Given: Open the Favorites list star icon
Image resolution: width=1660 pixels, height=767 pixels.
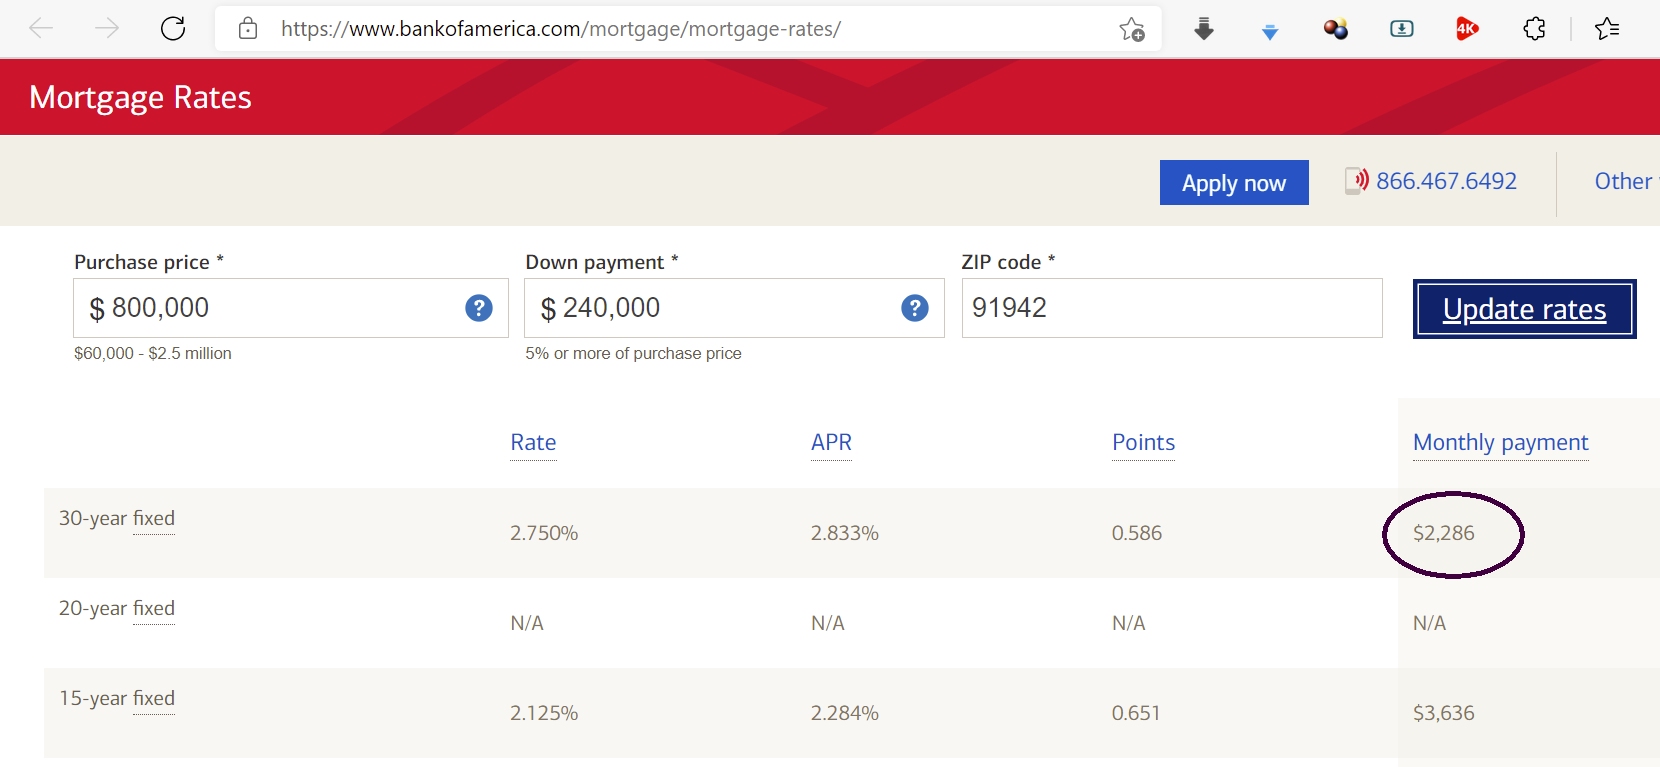Looking at the screenshot, I should [x=1607, y=29].
